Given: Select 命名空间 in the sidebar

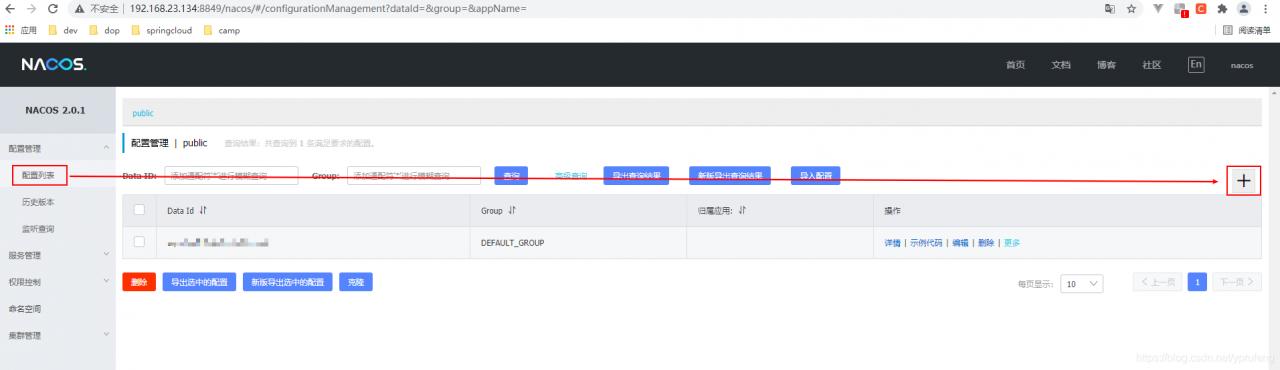Looking at the screenshot, I should coord(25,309).
